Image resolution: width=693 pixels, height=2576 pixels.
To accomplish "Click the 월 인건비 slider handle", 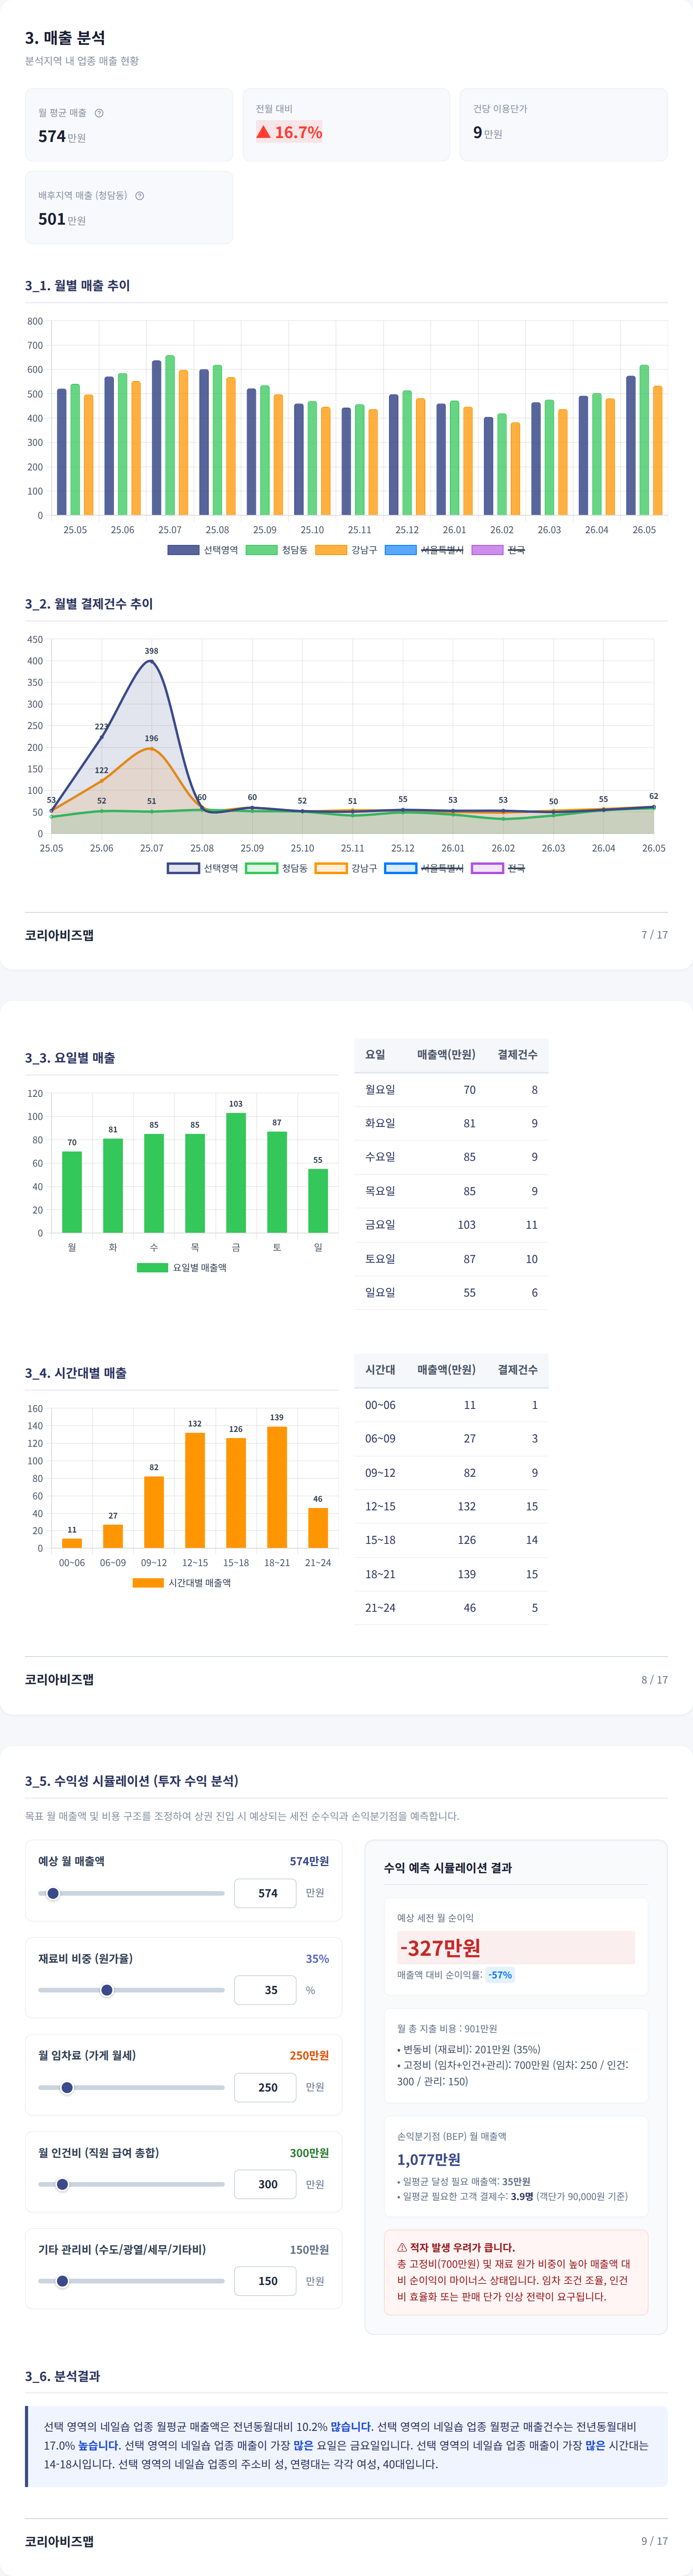I will 62,2184.
